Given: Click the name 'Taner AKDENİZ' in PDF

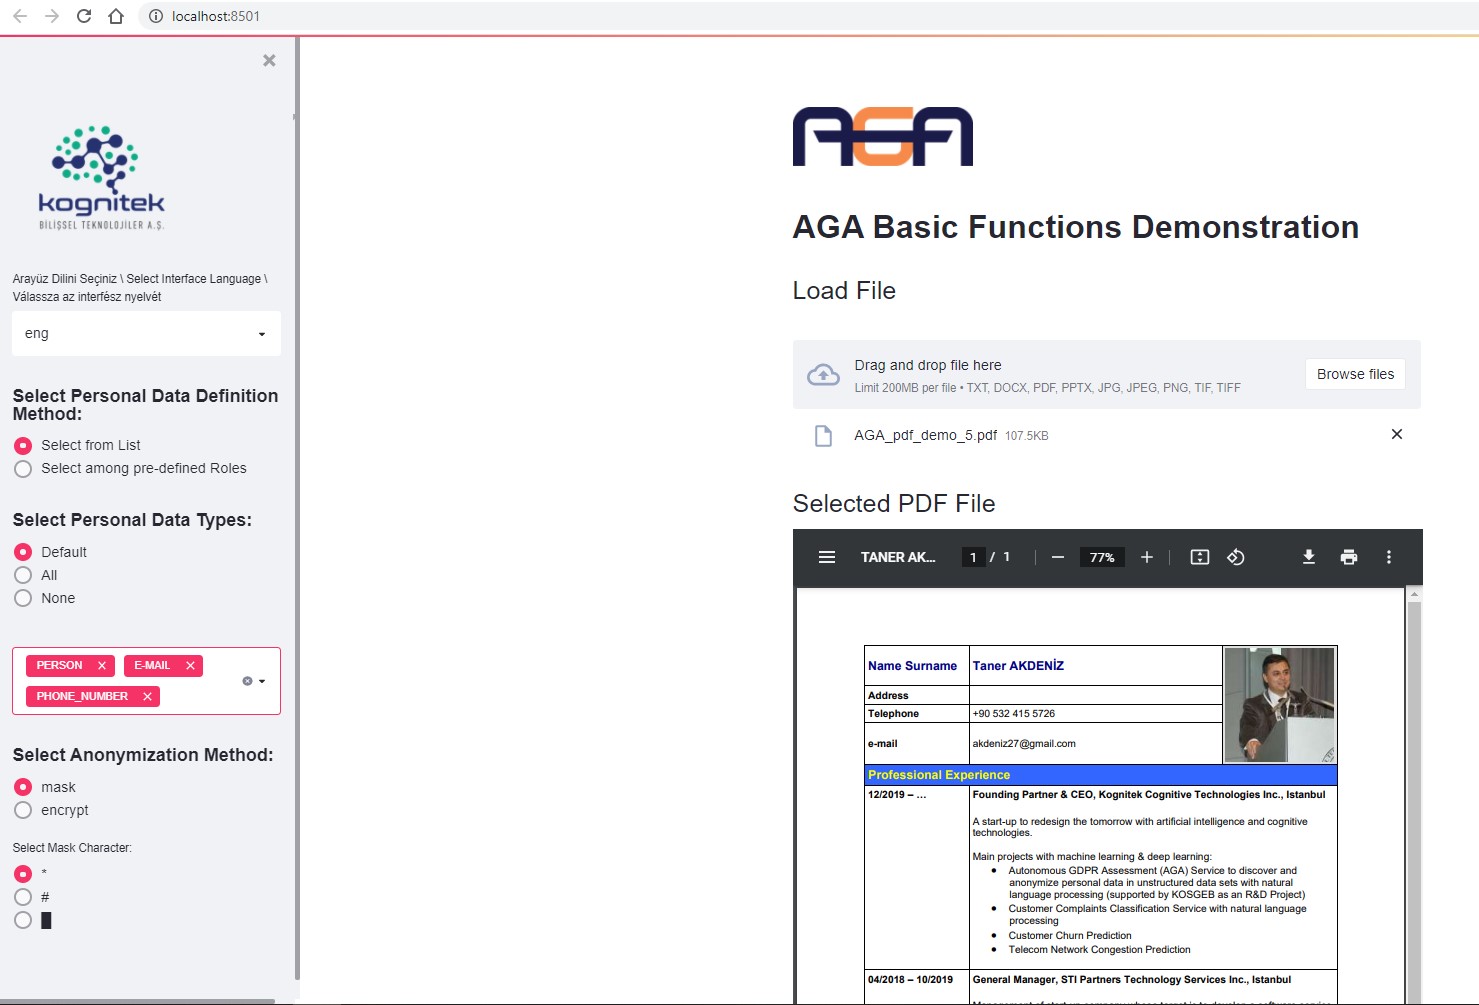Looking at the screenshot, I should (1018, 666).
